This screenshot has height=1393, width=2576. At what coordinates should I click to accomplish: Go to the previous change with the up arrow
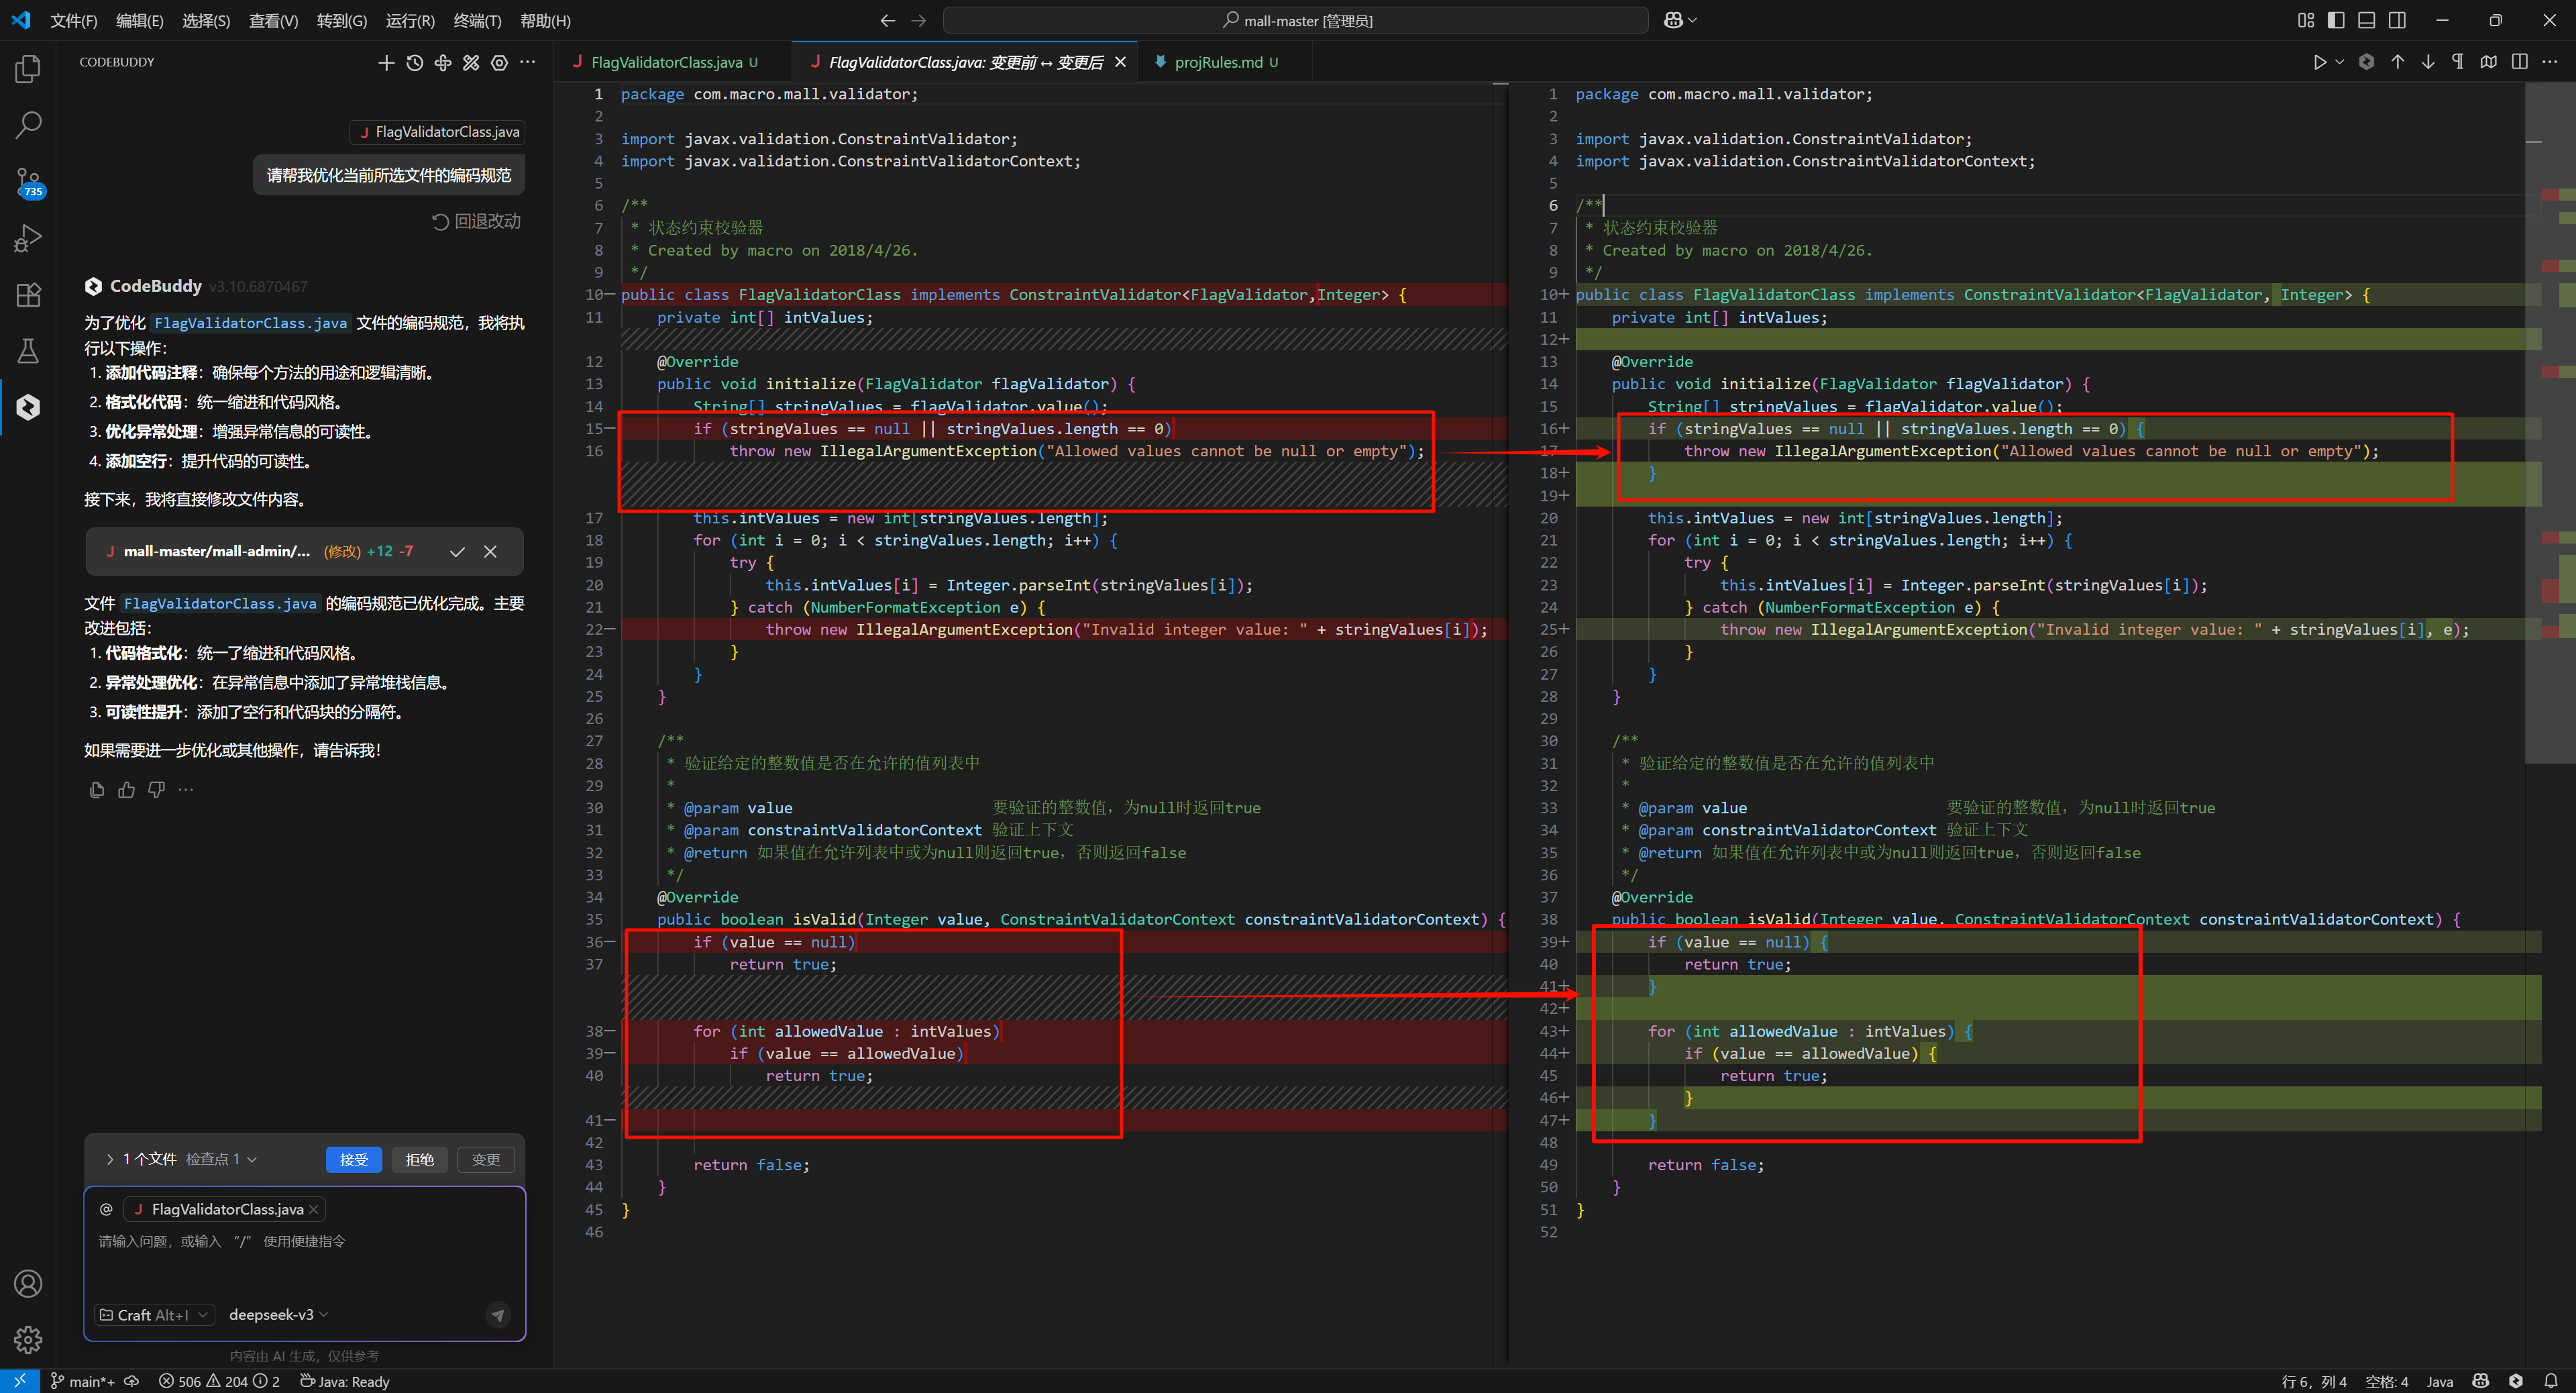tap(2397, 62)
